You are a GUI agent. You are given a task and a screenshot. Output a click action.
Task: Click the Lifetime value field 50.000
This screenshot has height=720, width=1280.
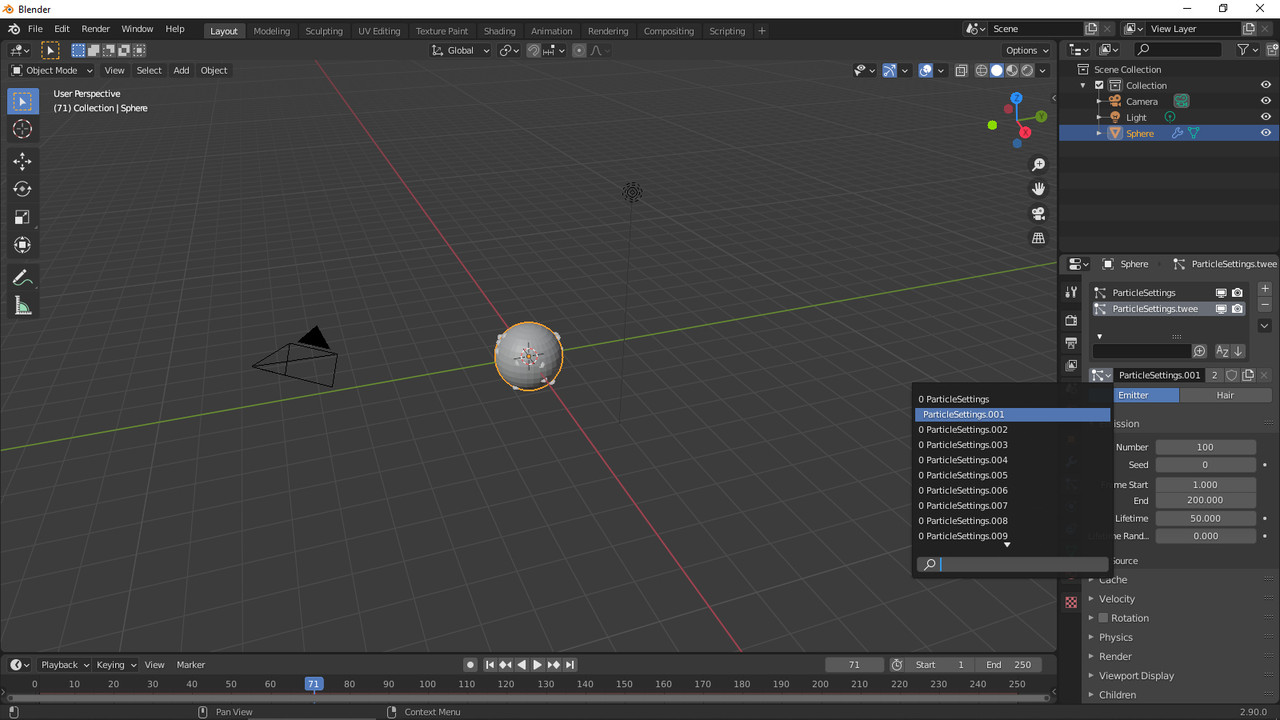1205,518
